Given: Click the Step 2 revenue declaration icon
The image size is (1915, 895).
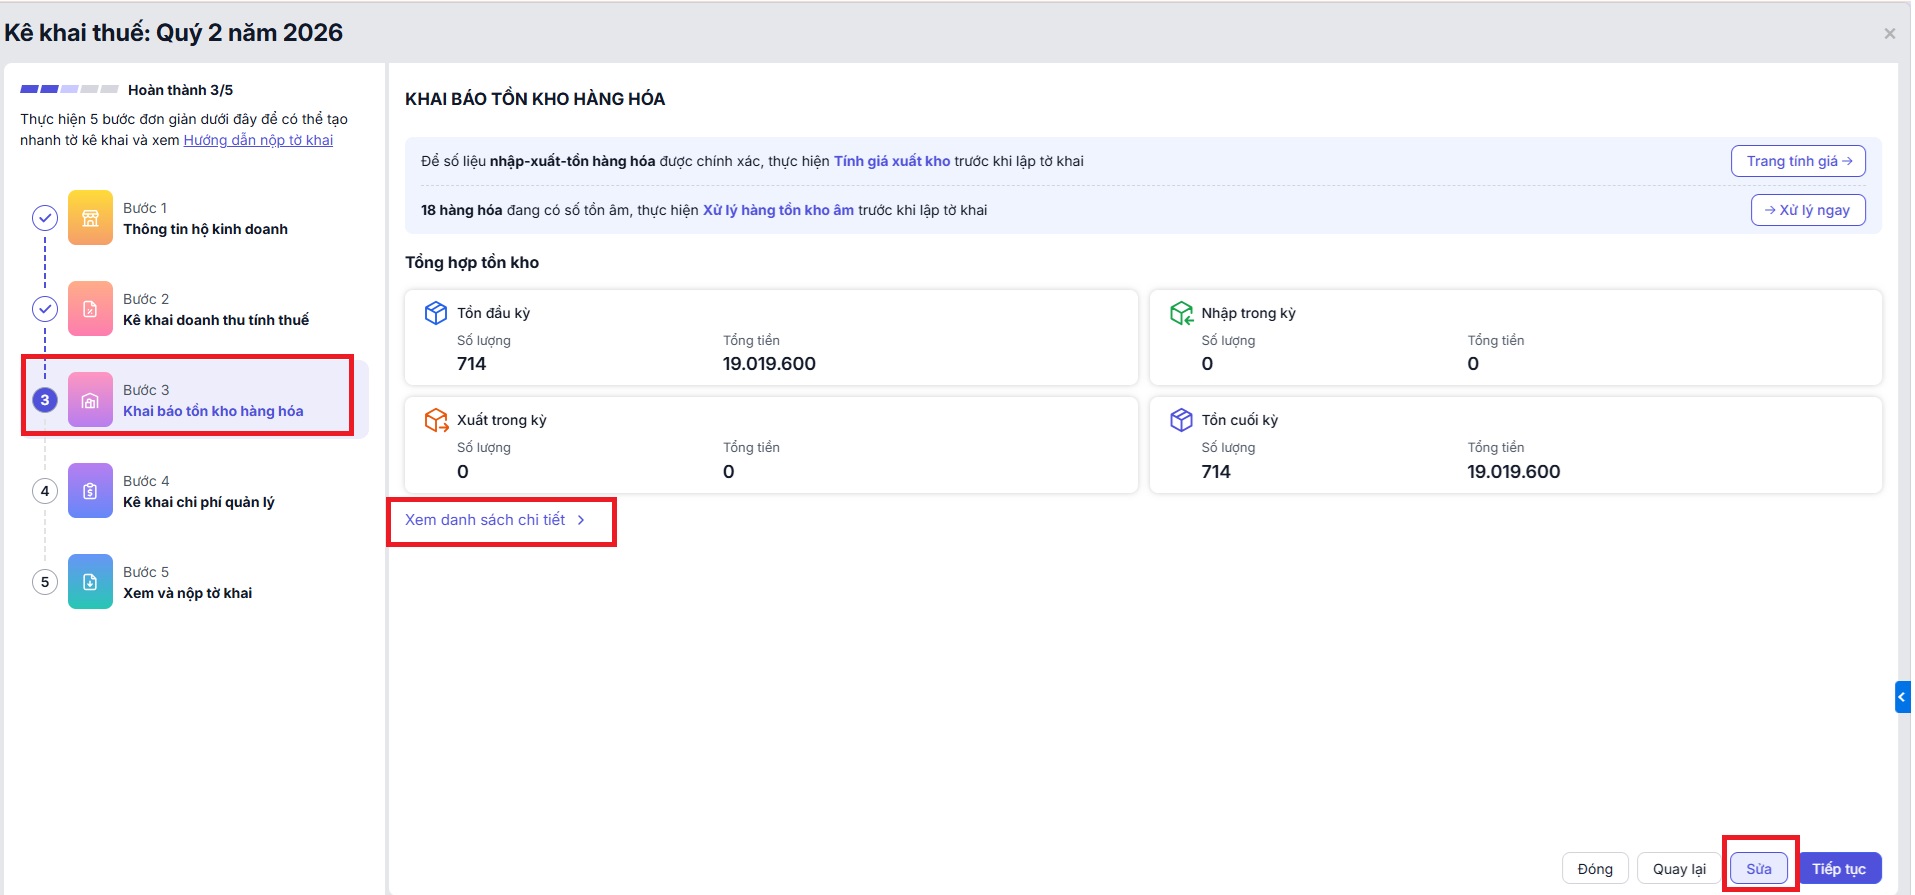Looking at the screenshot, I should [x=90, y=309].
